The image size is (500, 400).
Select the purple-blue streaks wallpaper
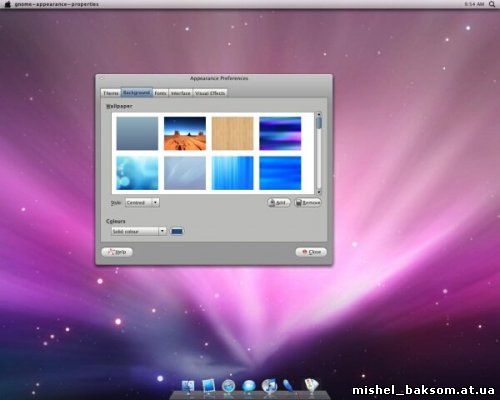[x=280, y=133]
